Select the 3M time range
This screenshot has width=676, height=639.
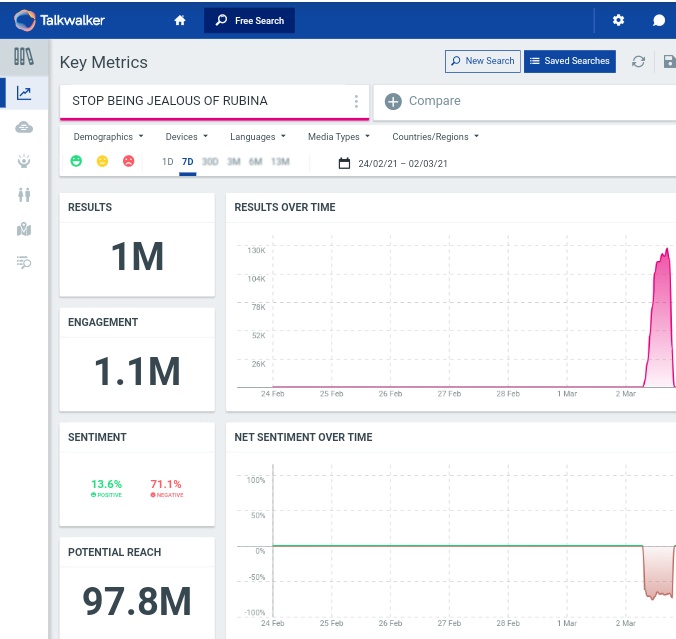point(234,162)
